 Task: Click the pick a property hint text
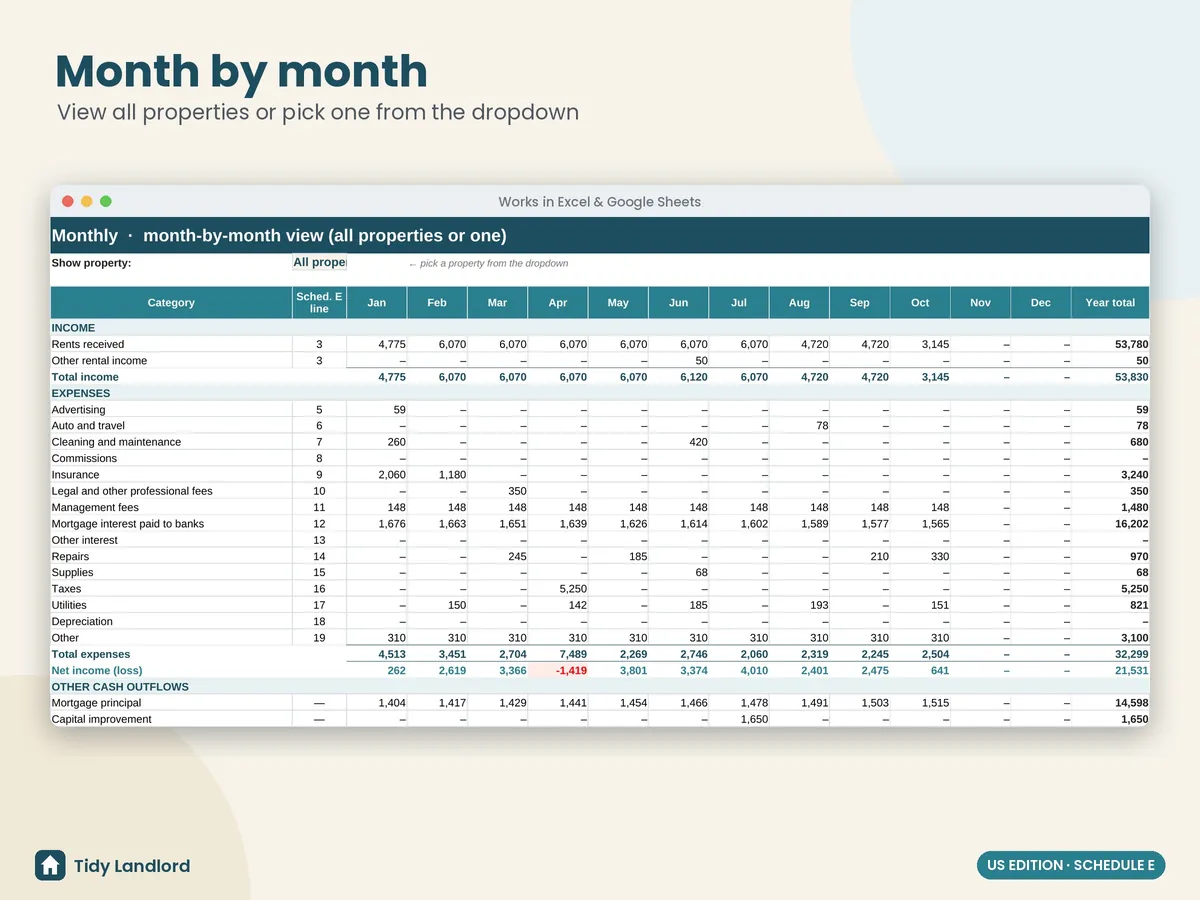[488, 264]
